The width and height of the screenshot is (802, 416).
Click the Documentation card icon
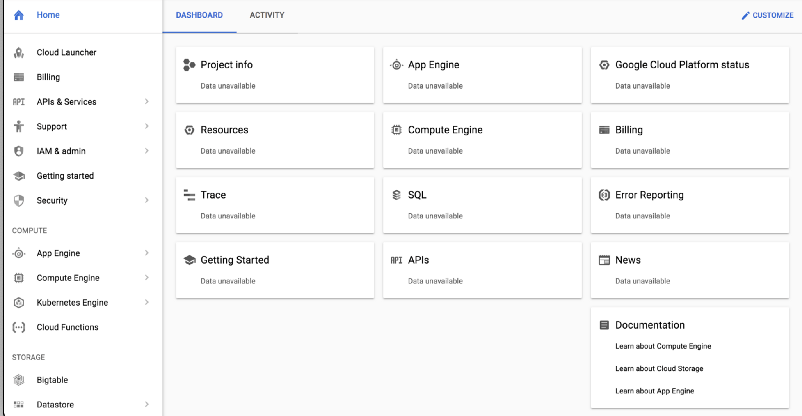(x=604, y=325)
